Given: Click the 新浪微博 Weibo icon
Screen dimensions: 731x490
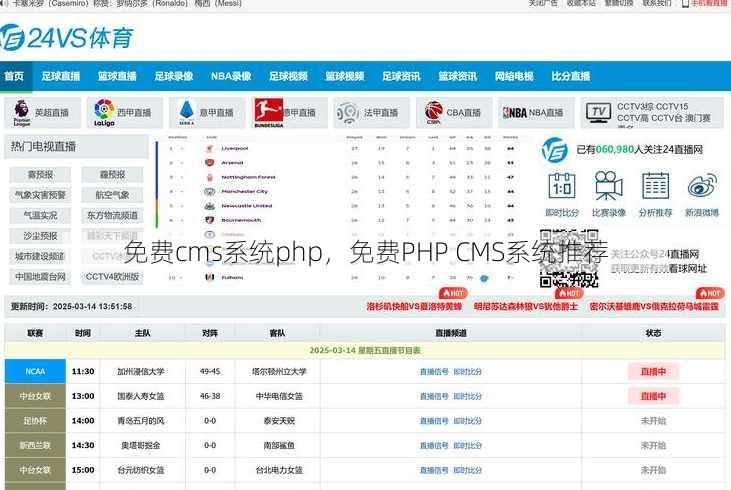Looking at the screenshot, I should click(x=702, y=186).
